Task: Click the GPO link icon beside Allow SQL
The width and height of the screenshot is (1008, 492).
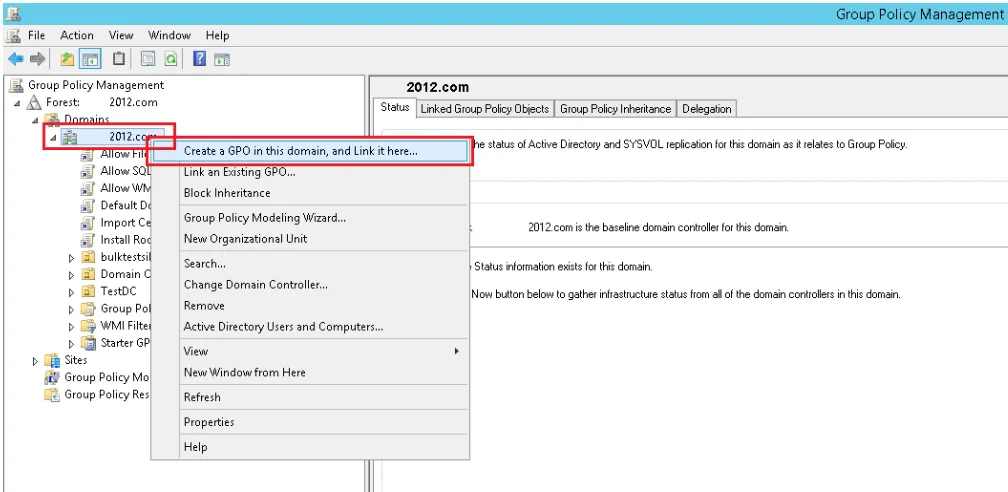Action: 87,171
